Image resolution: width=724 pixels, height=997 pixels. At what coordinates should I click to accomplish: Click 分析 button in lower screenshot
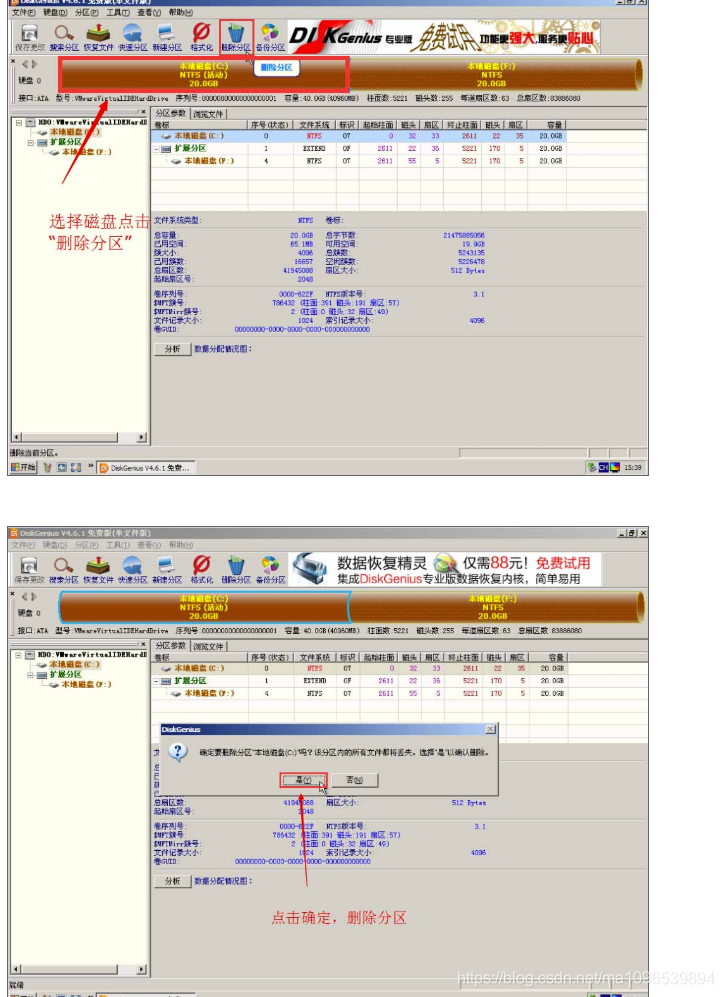coord(172,881)
